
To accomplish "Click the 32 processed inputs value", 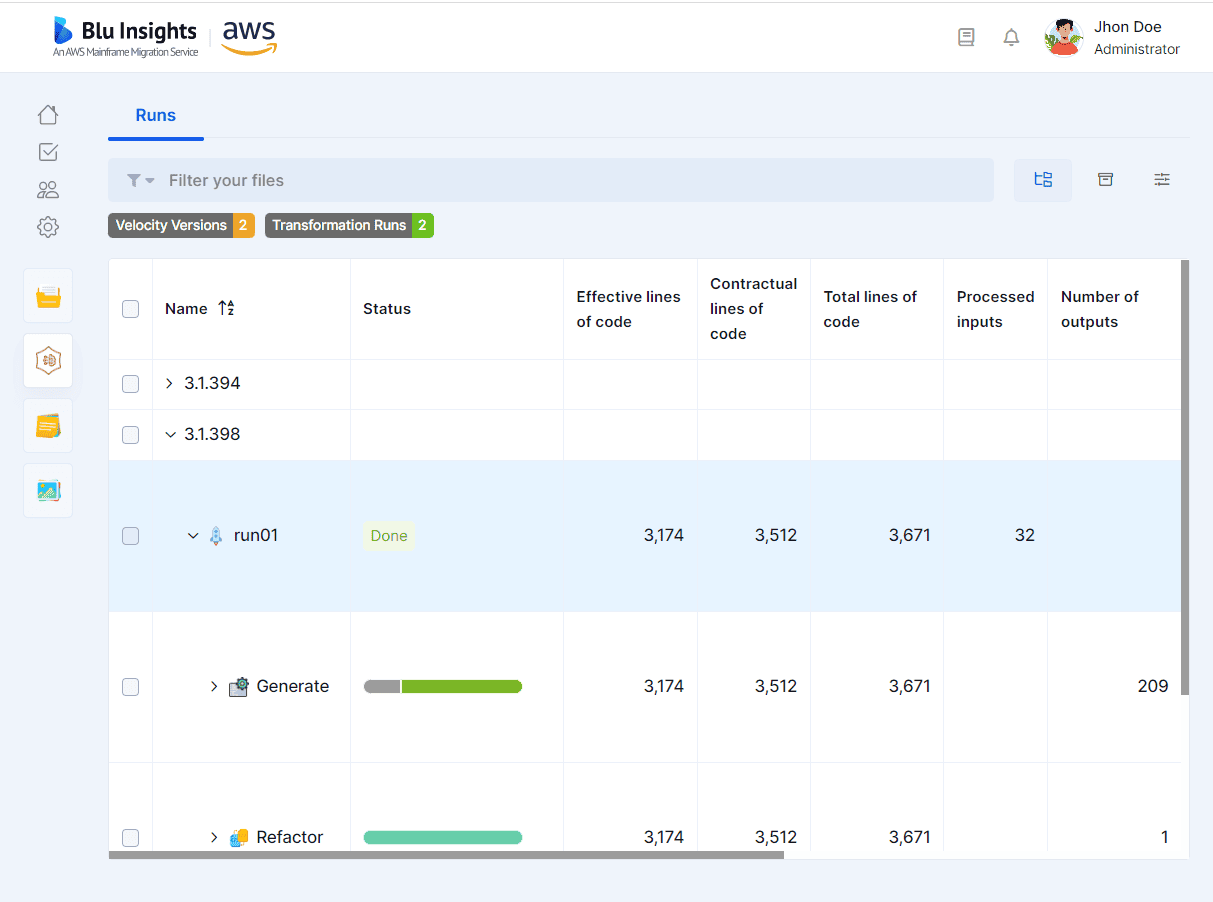I will pos(1025,536).
